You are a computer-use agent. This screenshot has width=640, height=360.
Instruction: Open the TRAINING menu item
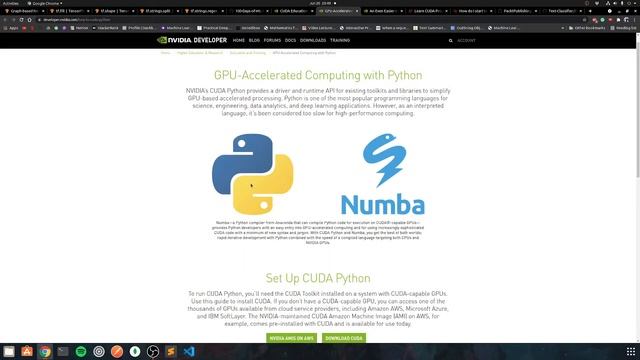340,40
